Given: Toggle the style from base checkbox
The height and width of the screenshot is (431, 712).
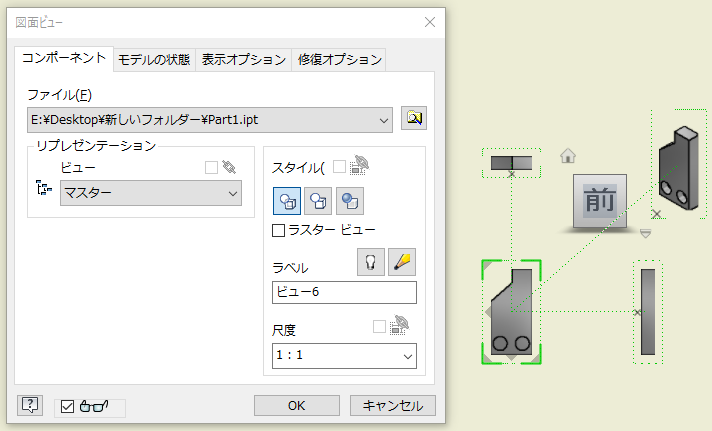Looking at the screenshot, I should [x=339, y=167].
